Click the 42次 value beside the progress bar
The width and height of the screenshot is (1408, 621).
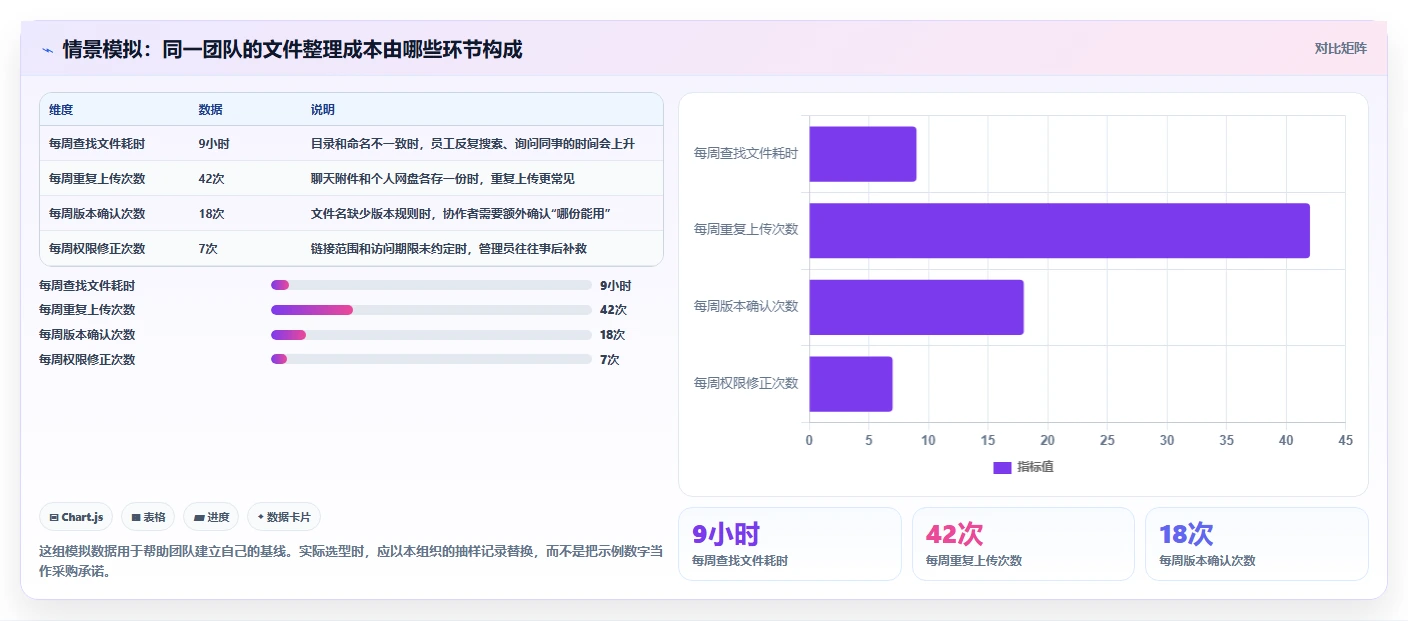click(x=613, y=310)
